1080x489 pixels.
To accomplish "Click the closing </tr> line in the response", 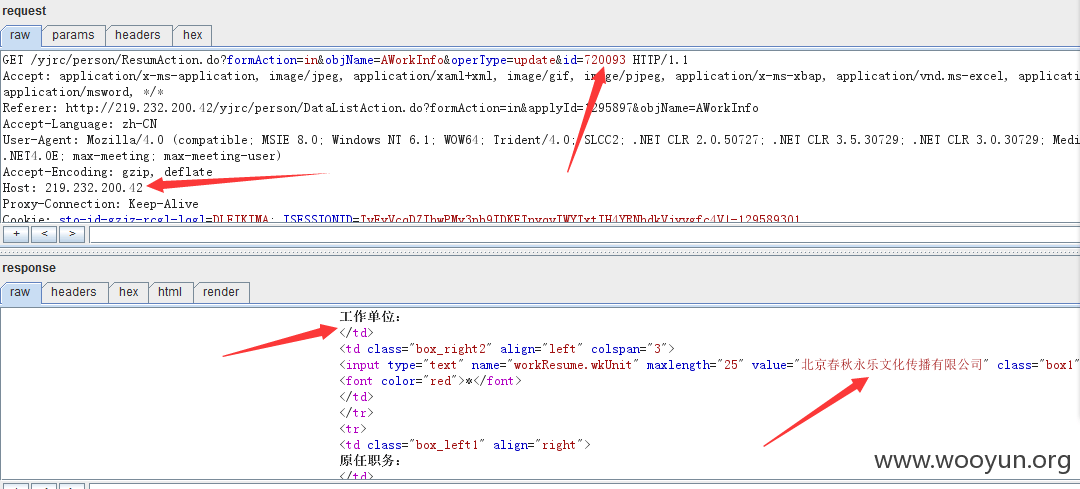I will click(355, 413).
